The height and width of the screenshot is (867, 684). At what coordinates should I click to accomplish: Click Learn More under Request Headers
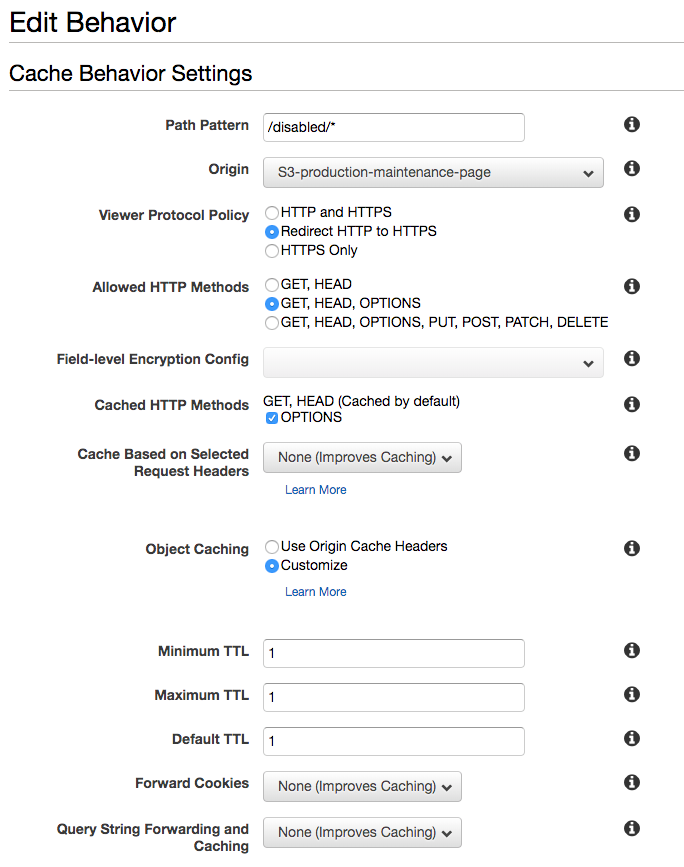316,490
